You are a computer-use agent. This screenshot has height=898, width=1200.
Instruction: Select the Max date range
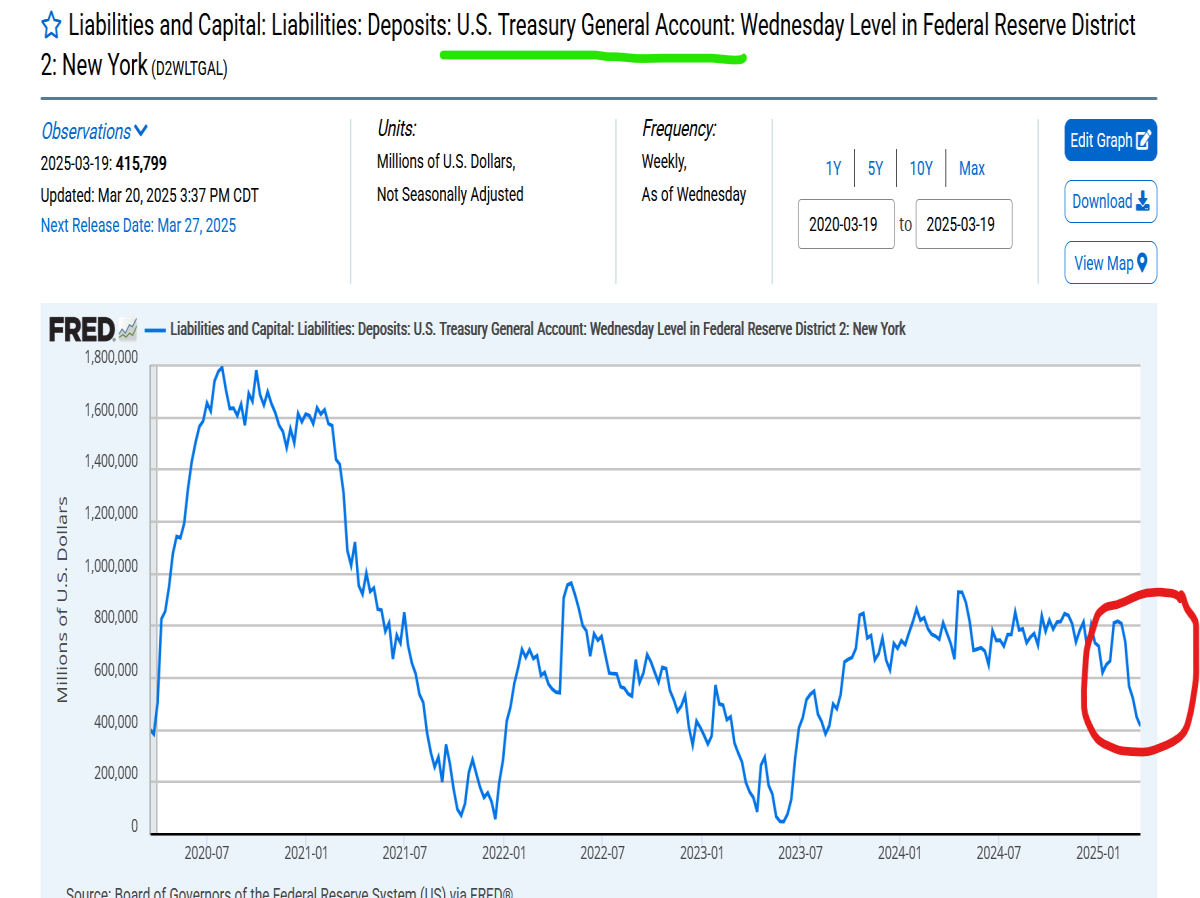[x=972, y=169]
